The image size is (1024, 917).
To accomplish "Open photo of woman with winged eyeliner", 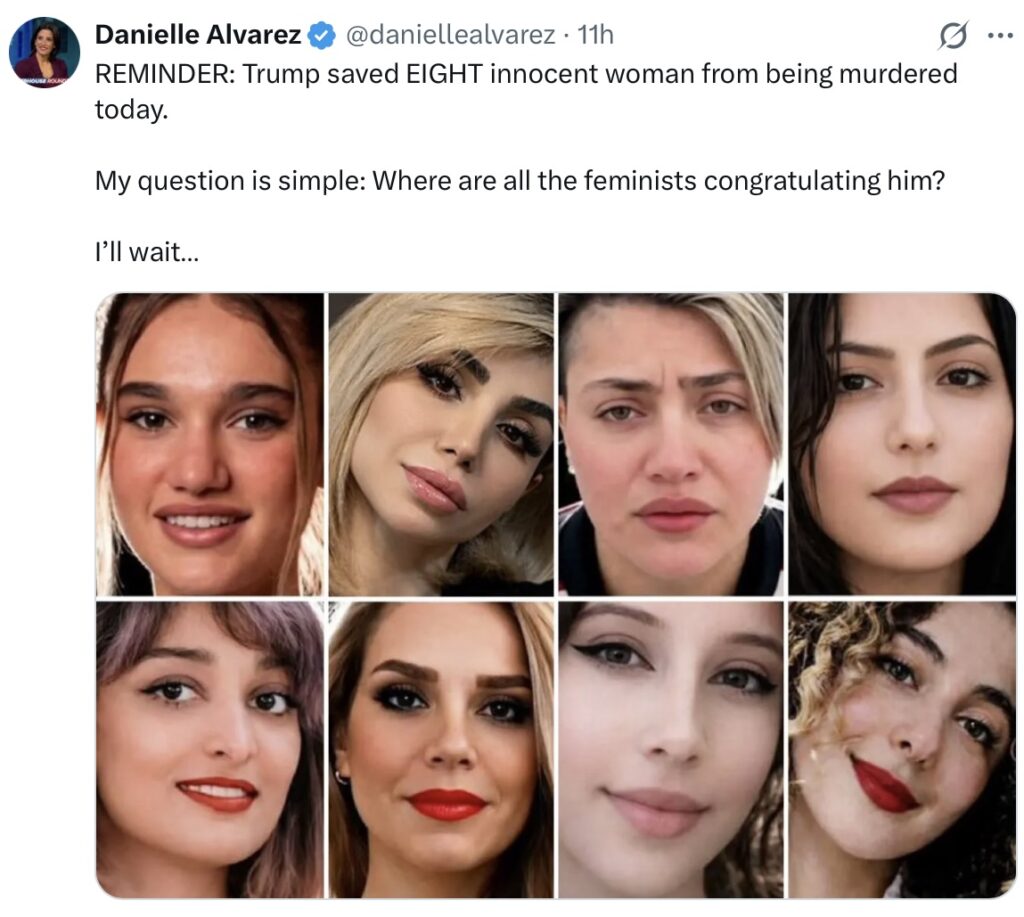I will coord(671,749).
